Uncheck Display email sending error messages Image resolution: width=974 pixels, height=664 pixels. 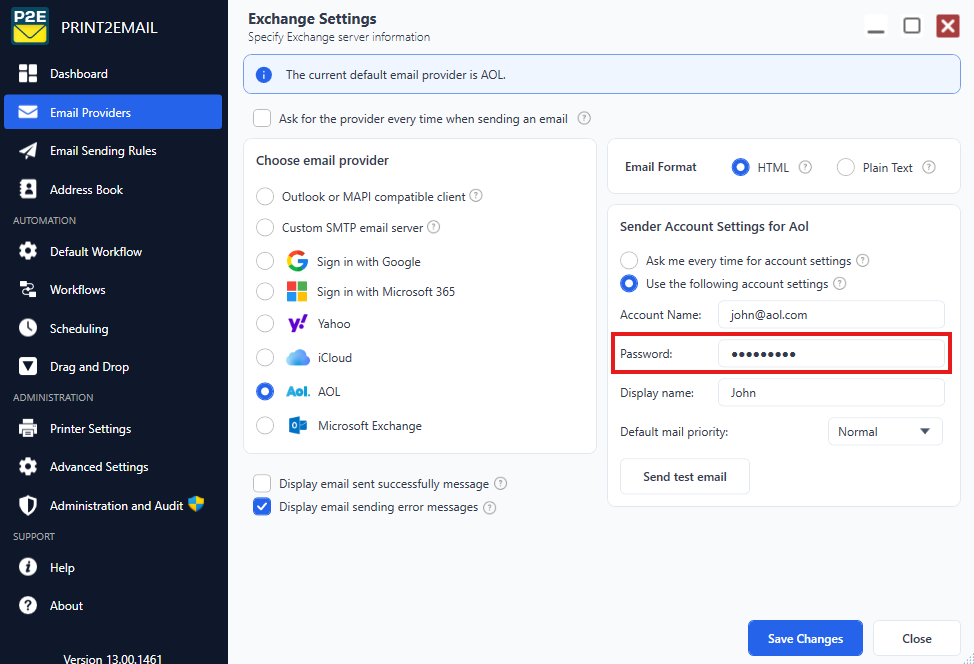point(262,507)
